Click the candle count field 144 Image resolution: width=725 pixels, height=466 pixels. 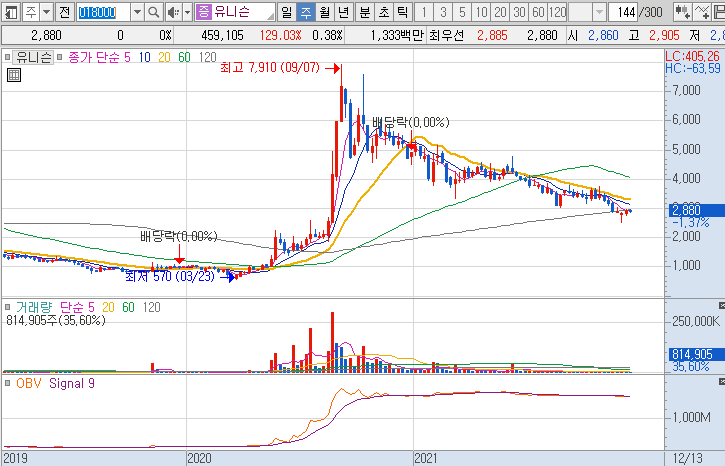623,12
